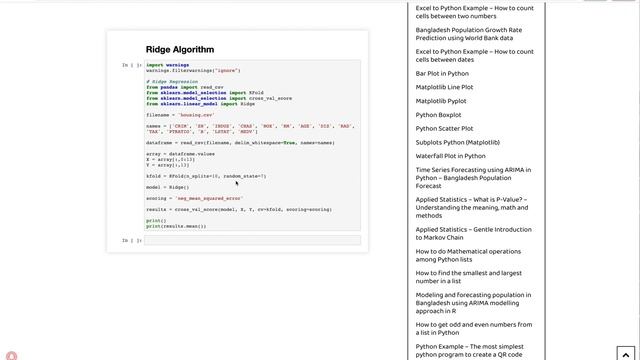Click the 'print(results.mean())' code line
The width and height of the screenshot is (640, 360).
click(176, 226)
